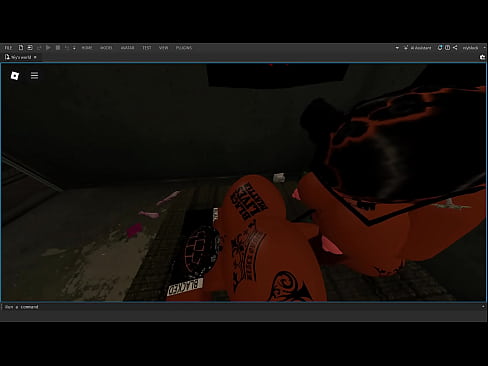Open the FILE menu
This screenshot has width=488, height=366.
point(8,48)
